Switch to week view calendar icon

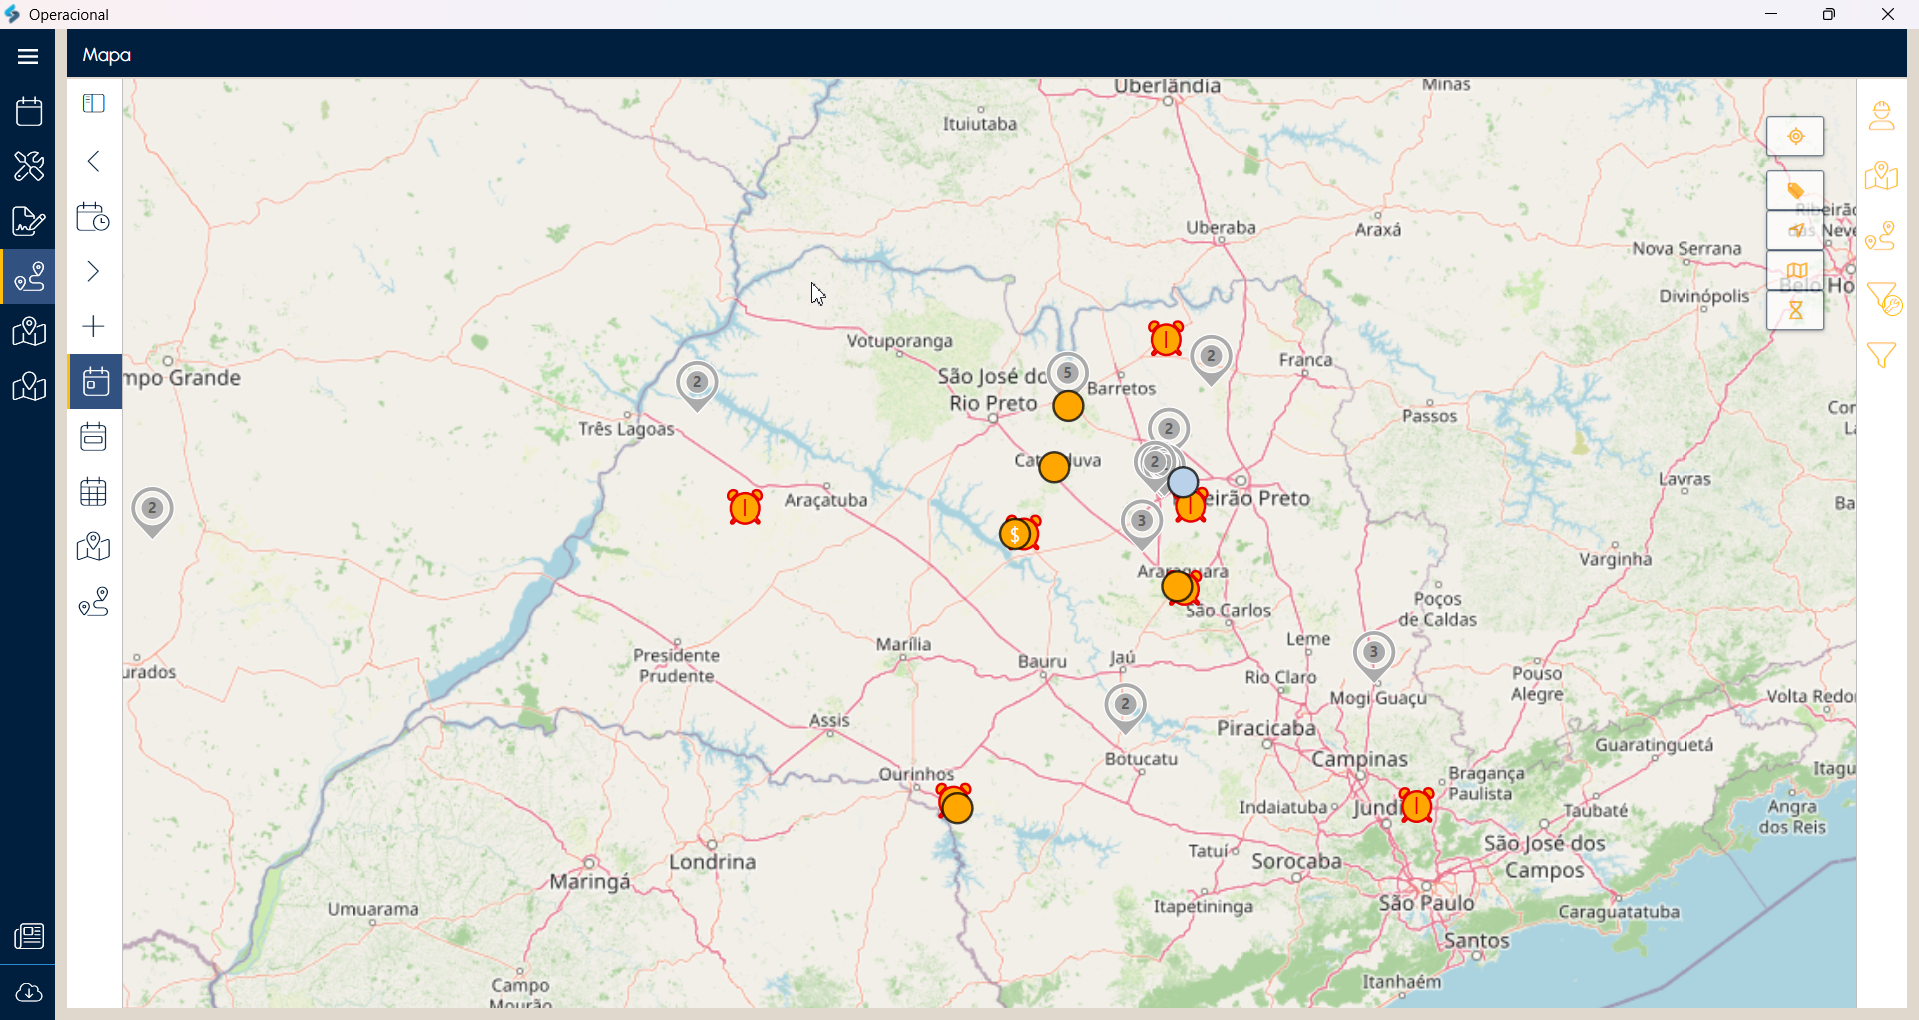click(x=94, y=436)
